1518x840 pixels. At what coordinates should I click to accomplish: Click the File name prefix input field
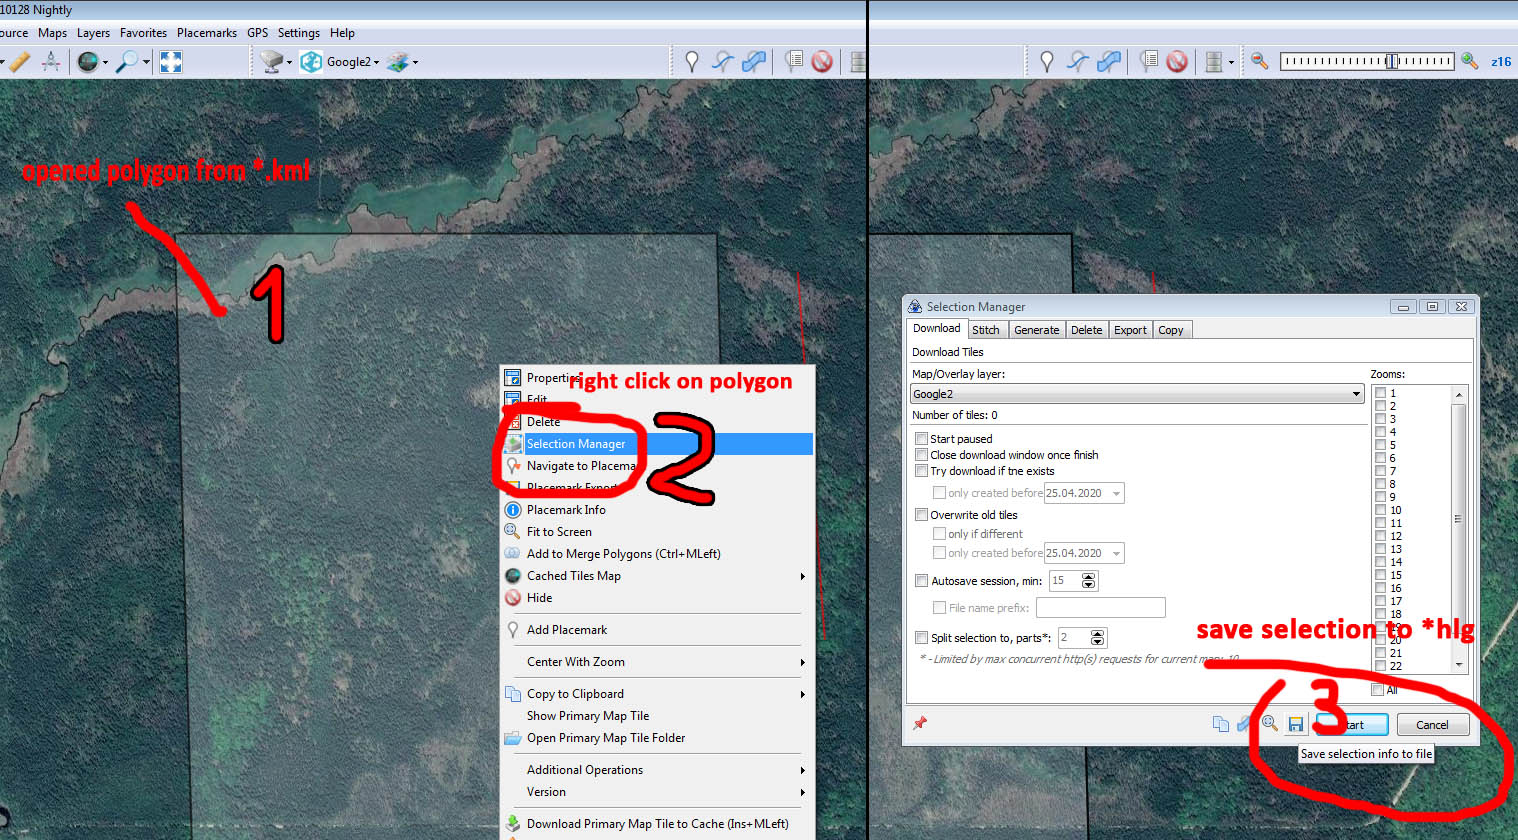pyautogui.click(x=1100, y=608)
